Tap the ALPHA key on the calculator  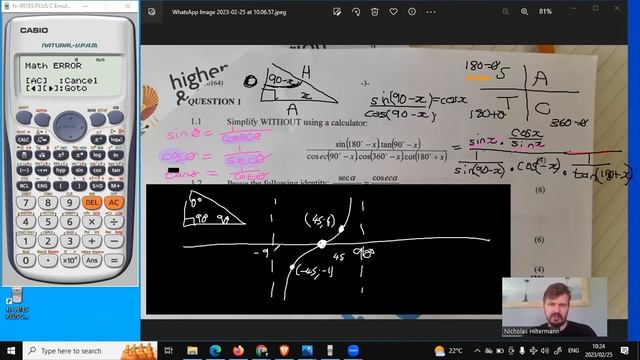(42, 119)
